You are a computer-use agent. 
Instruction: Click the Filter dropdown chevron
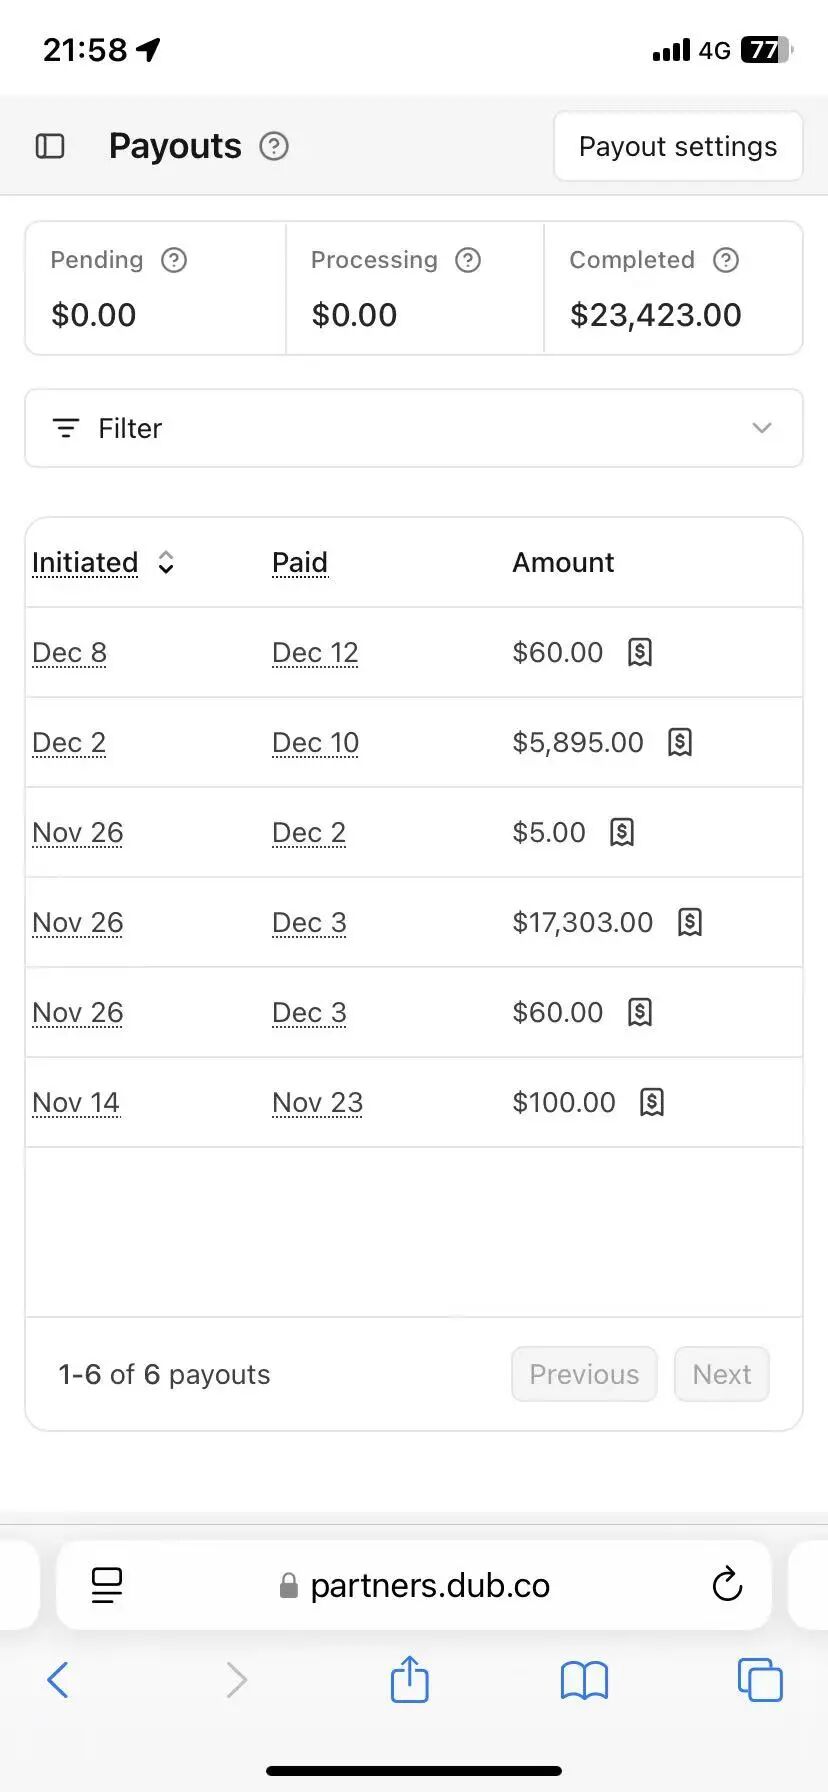pyautogui.click(x=762, y=428)
